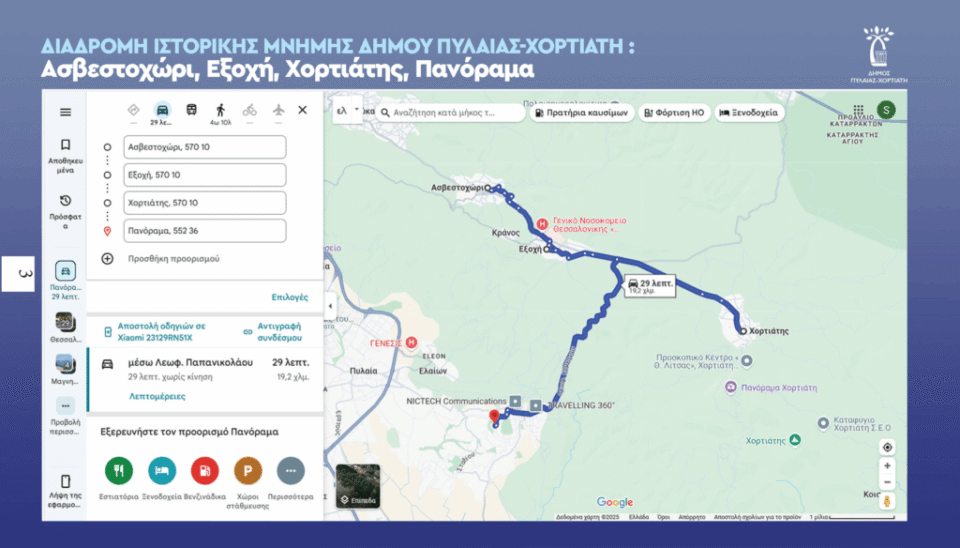
Task: Click the Εστιατόρια restaurants icon
Action: (x=119, y=471)
